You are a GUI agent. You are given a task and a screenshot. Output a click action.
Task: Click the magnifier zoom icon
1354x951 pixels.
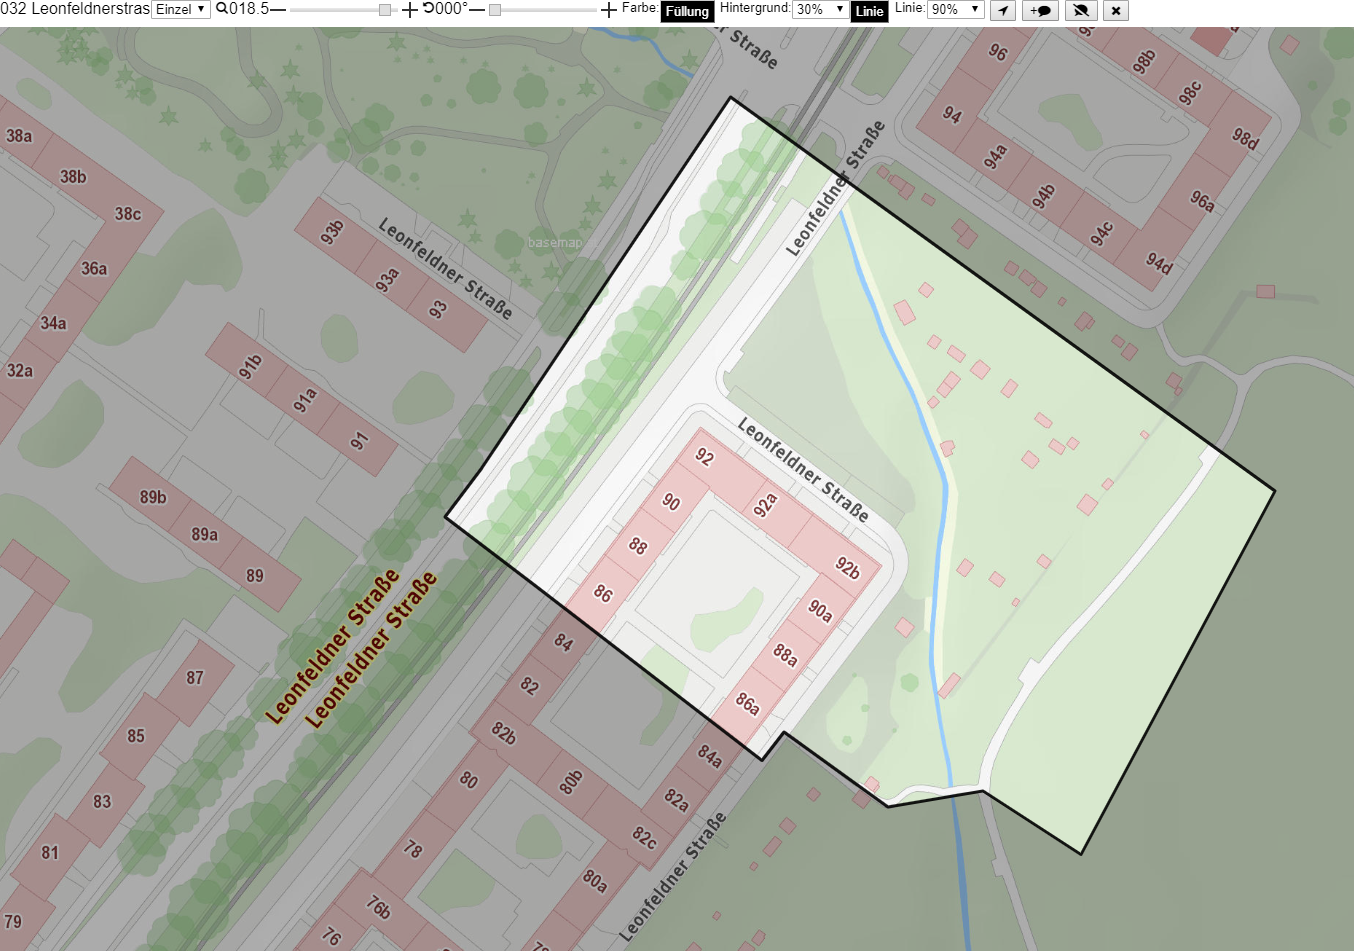pyautogui.click(x=222, y=9)
